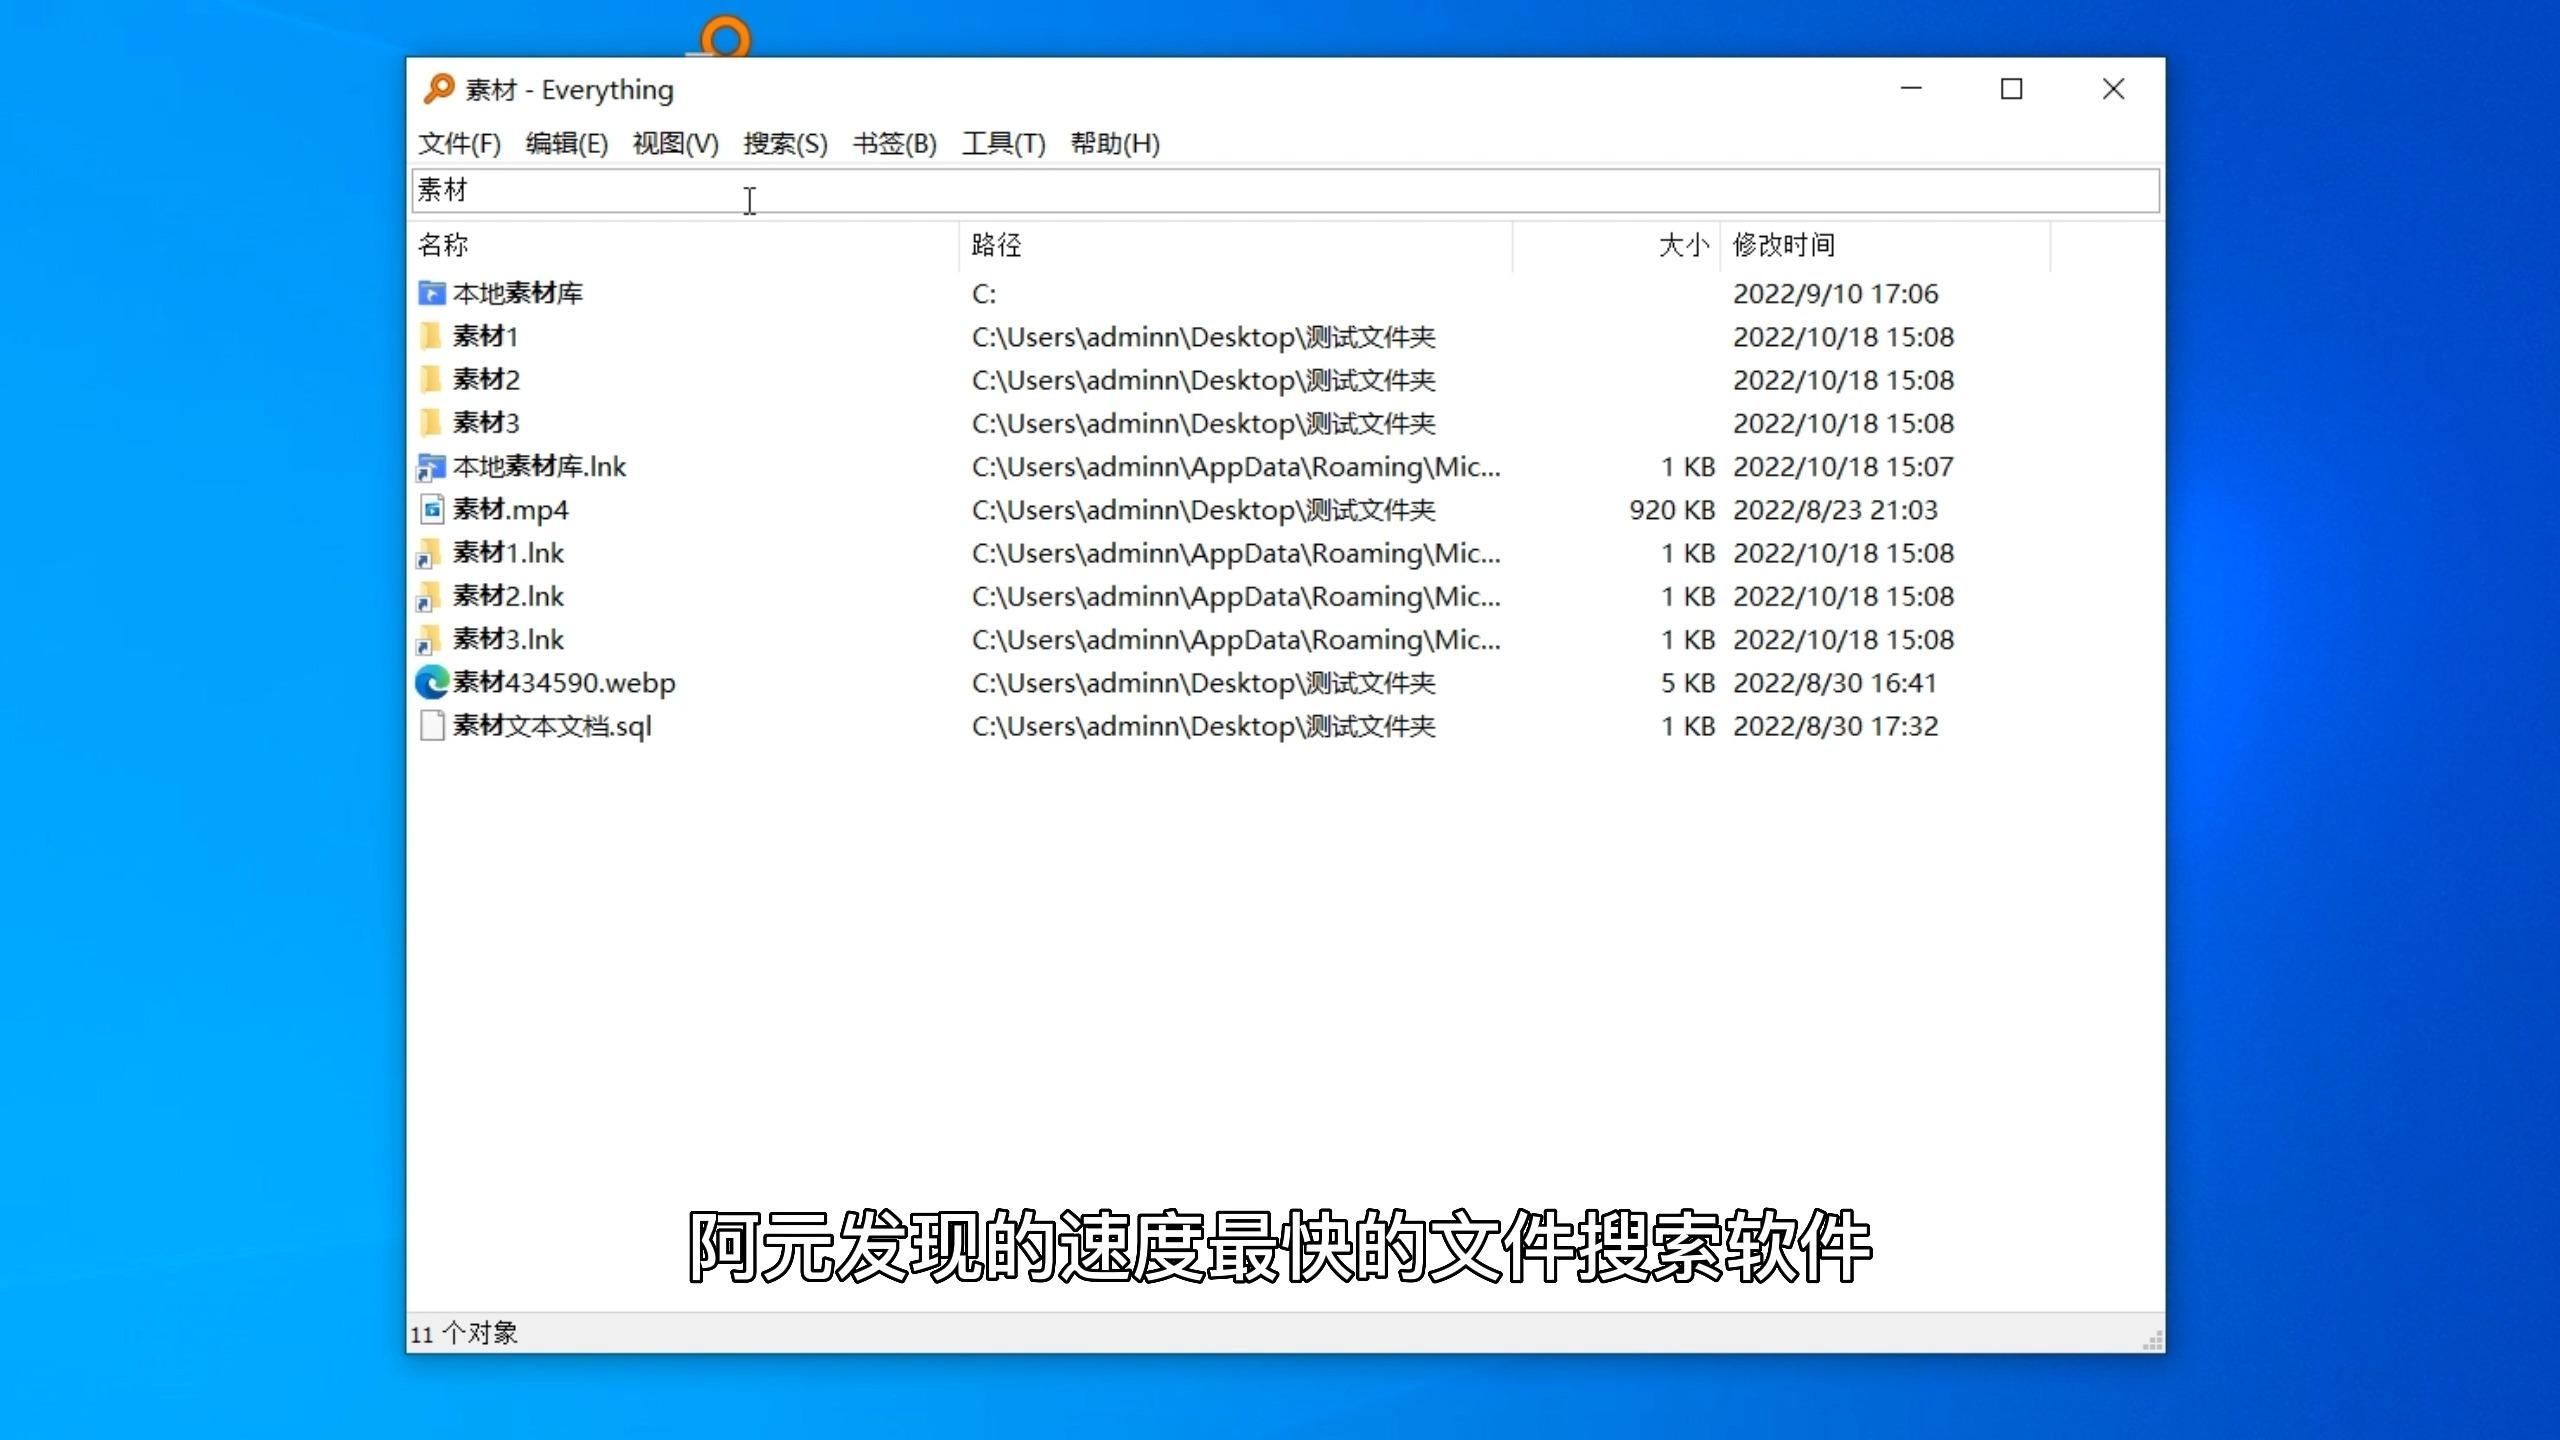
Task: Click the 素材.mp4 video file icon
Action: point(431,509)
